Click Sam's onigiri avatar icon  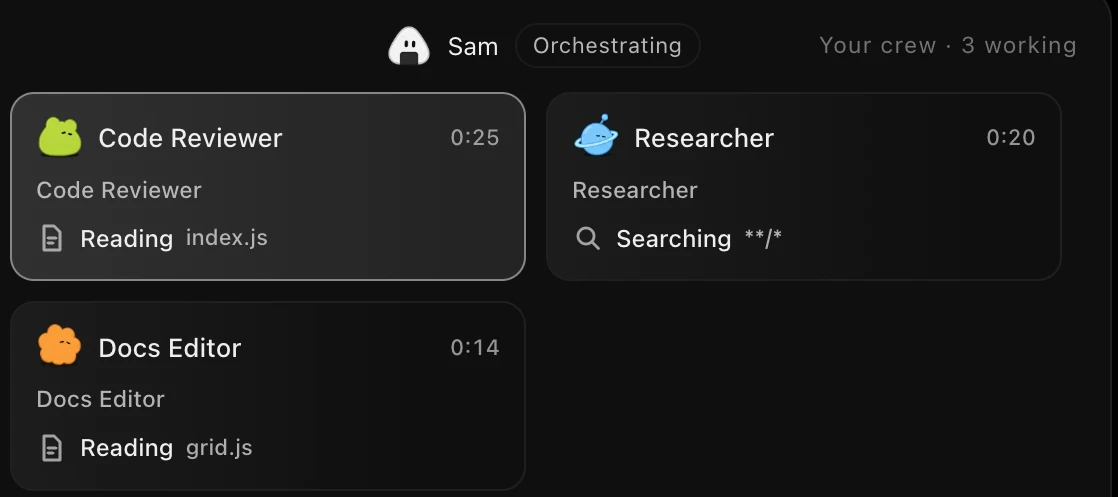click(409, 46)
